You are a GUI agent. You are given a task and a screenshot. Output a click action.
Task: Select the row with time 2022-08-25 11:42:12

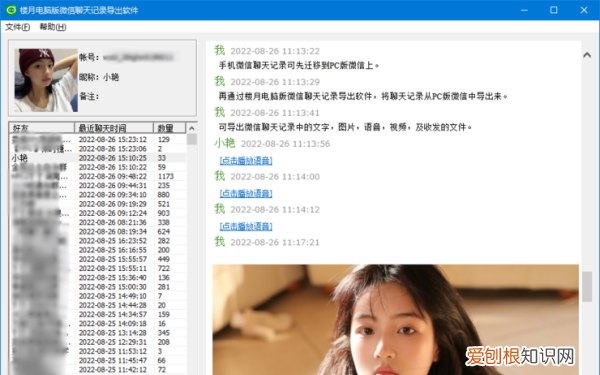(x=98, y=369)
